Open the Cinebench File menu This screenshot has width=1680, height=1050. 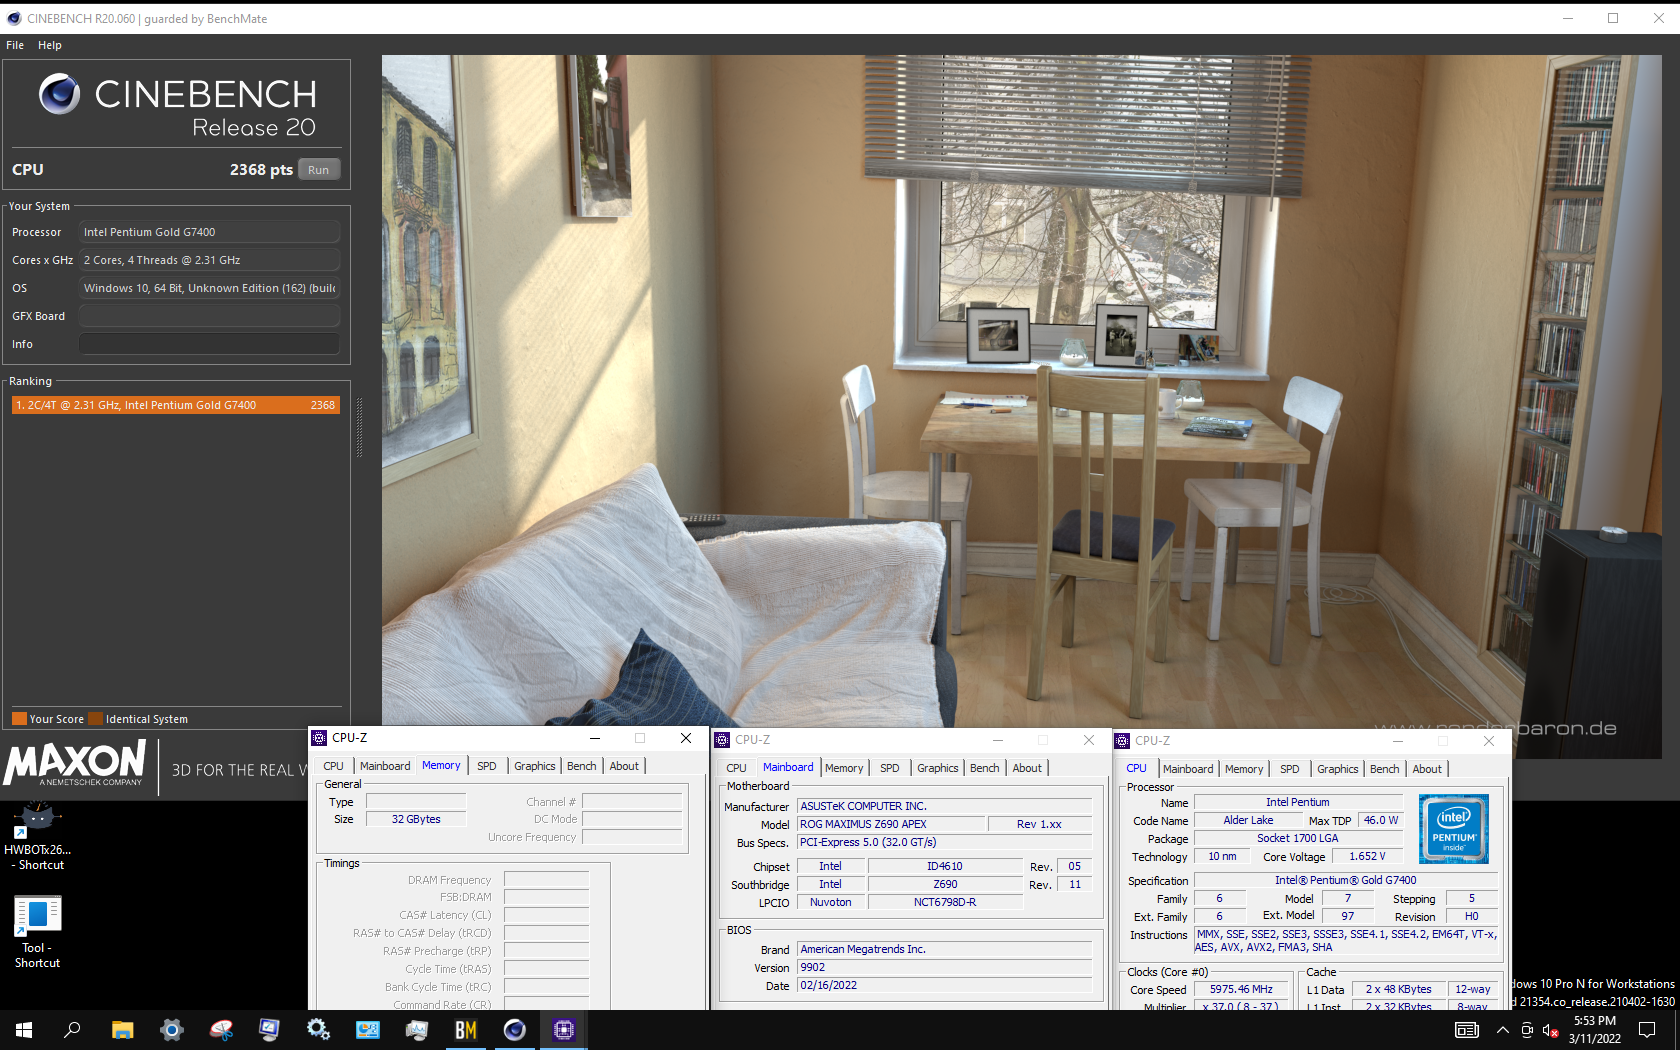pyautogui.click(x=15, y=45)
